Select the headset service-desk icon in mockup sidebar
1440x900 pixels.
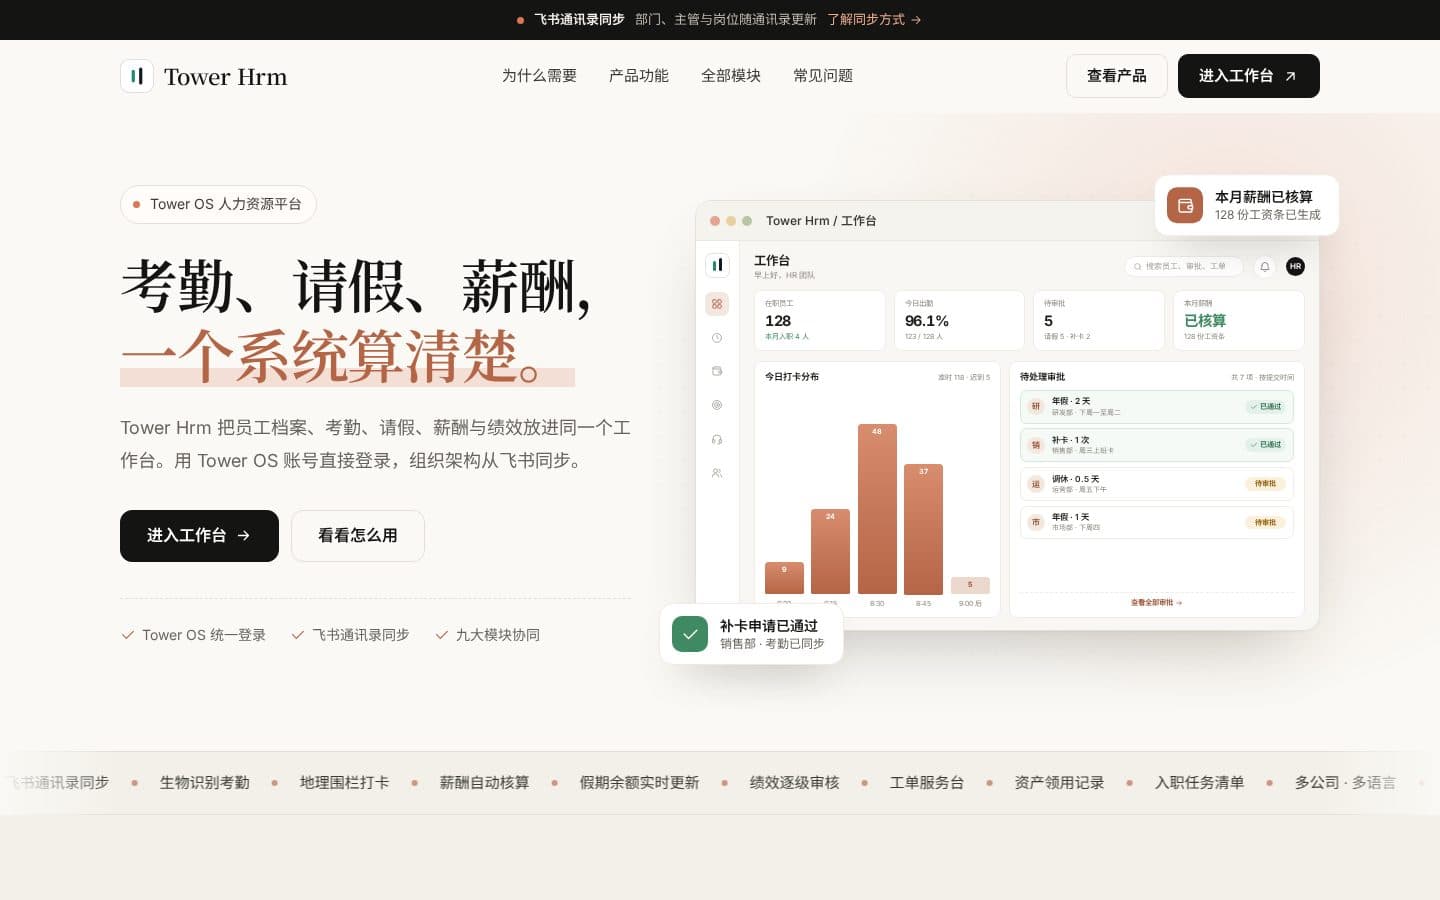717,439
